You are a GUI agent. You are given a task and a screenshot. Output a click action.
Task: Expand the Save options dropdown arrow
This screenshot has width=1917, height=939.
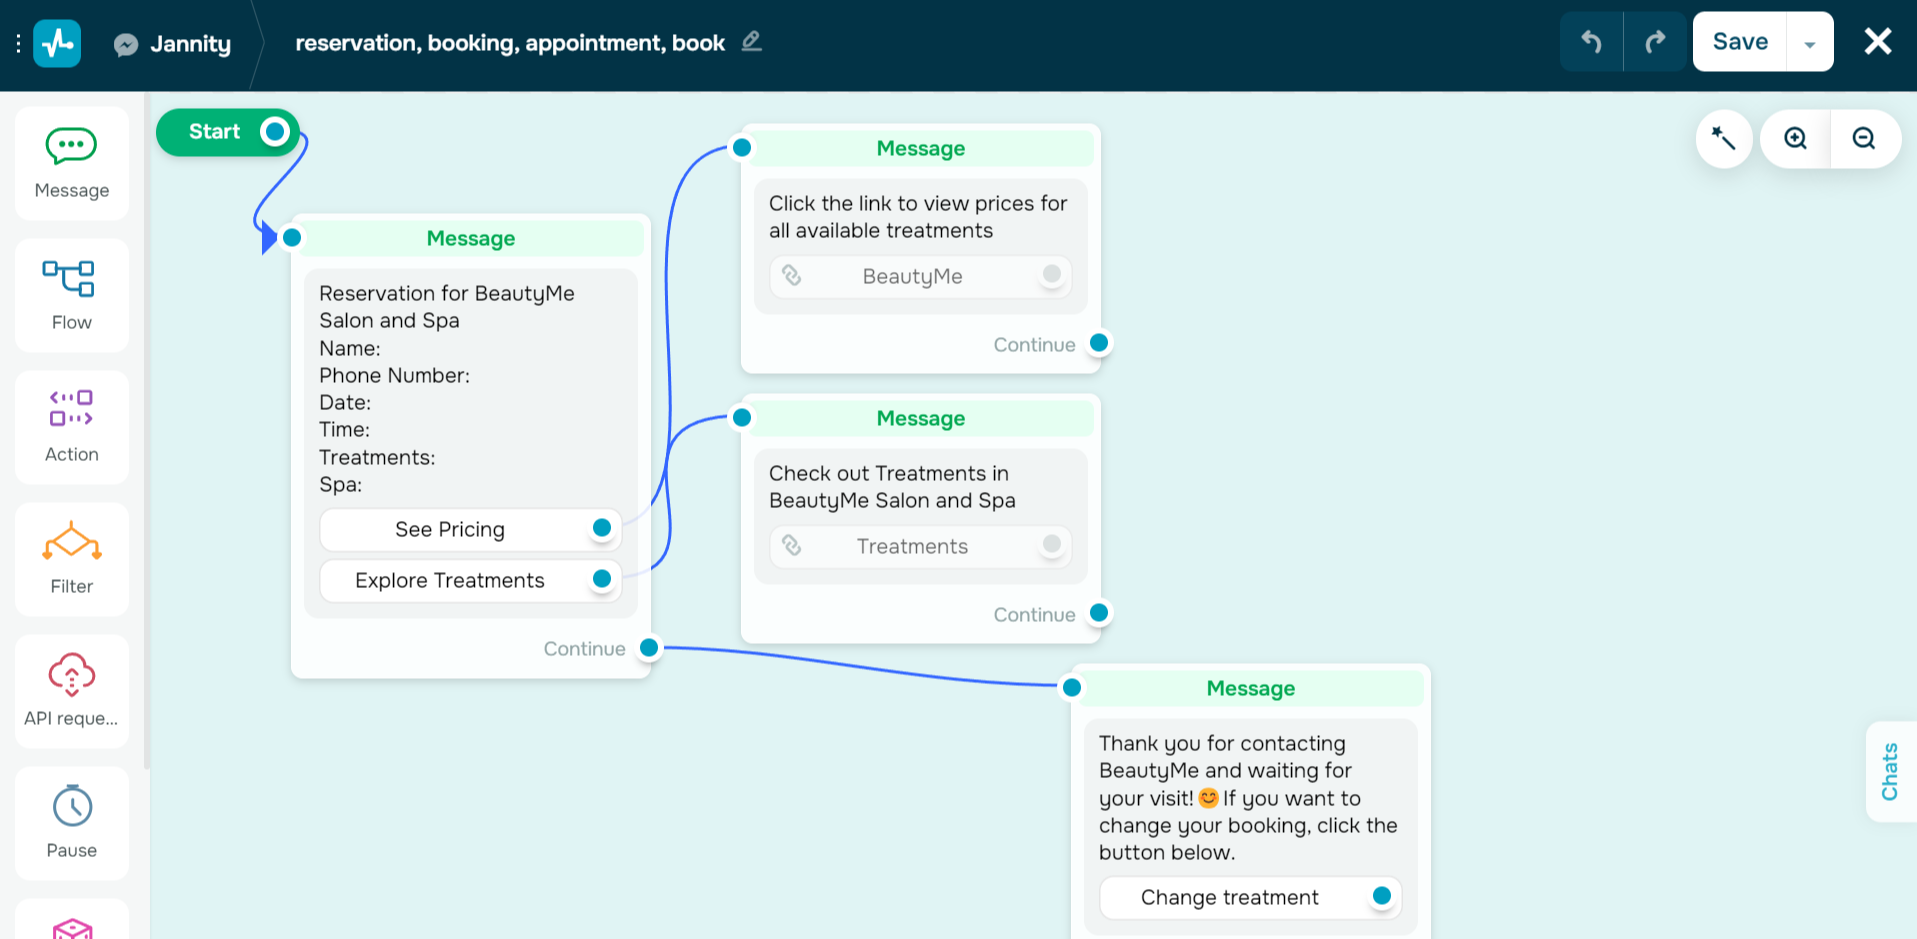1810,44
